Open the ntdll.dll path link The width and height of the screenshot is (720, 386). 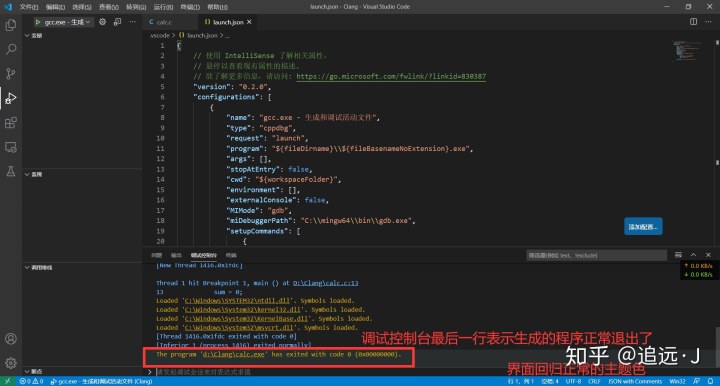237,301
